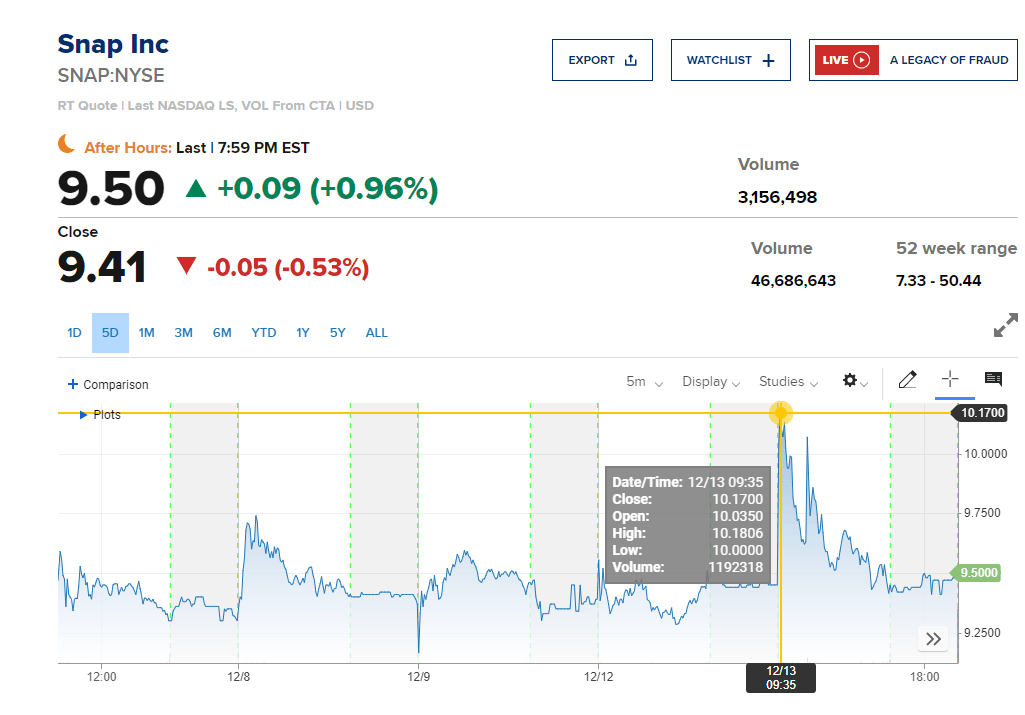Click the chart settings gear icon

click(x=850, y=380)
